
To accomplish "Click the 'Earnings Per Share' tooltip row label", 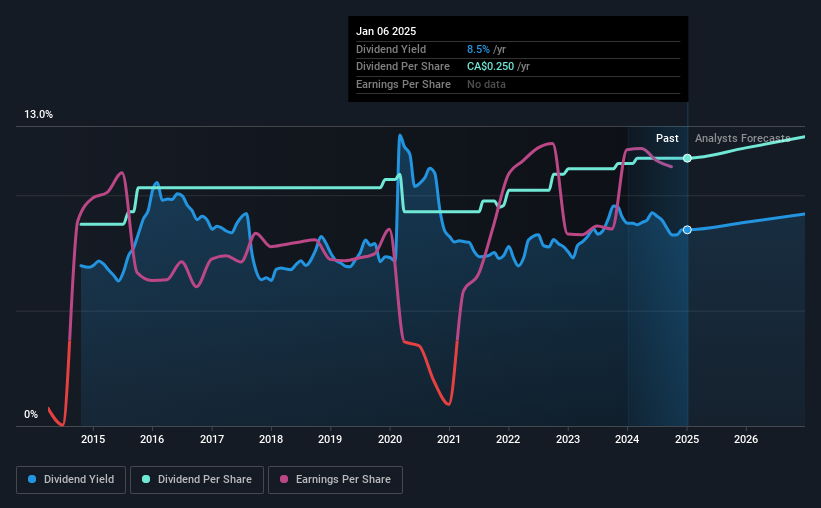I will pos(403,84).
